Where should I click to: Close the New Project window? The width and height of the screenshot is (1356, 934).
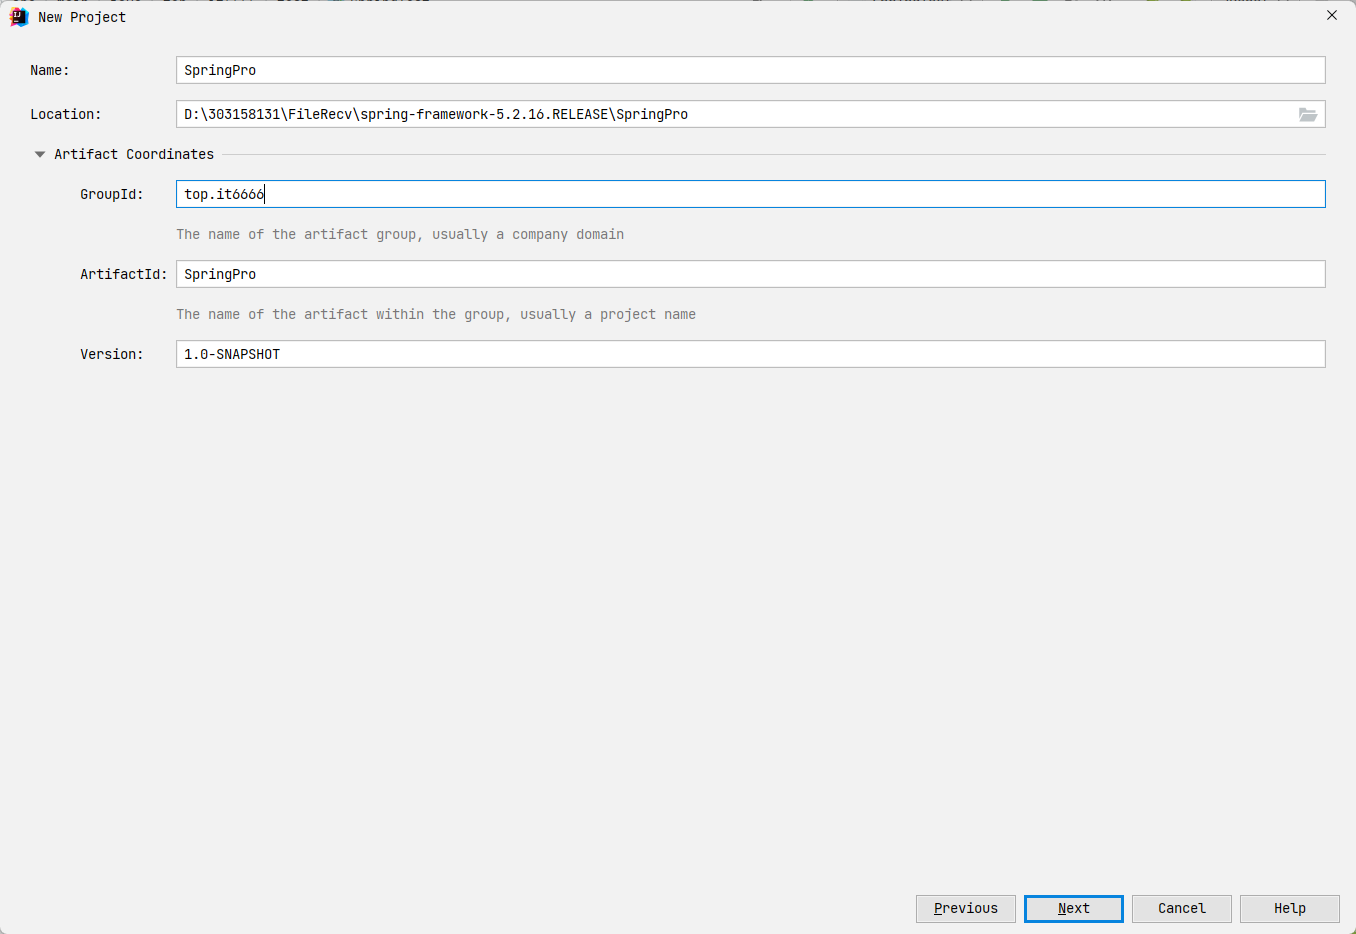pyautogui.click(x=1332, y=15)
